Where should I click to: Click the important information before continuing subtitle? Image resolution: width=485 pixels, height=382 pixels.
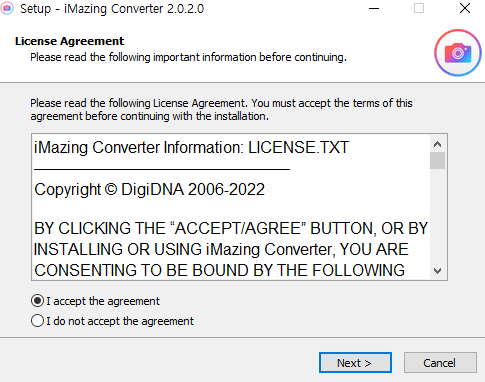point(188,57)
